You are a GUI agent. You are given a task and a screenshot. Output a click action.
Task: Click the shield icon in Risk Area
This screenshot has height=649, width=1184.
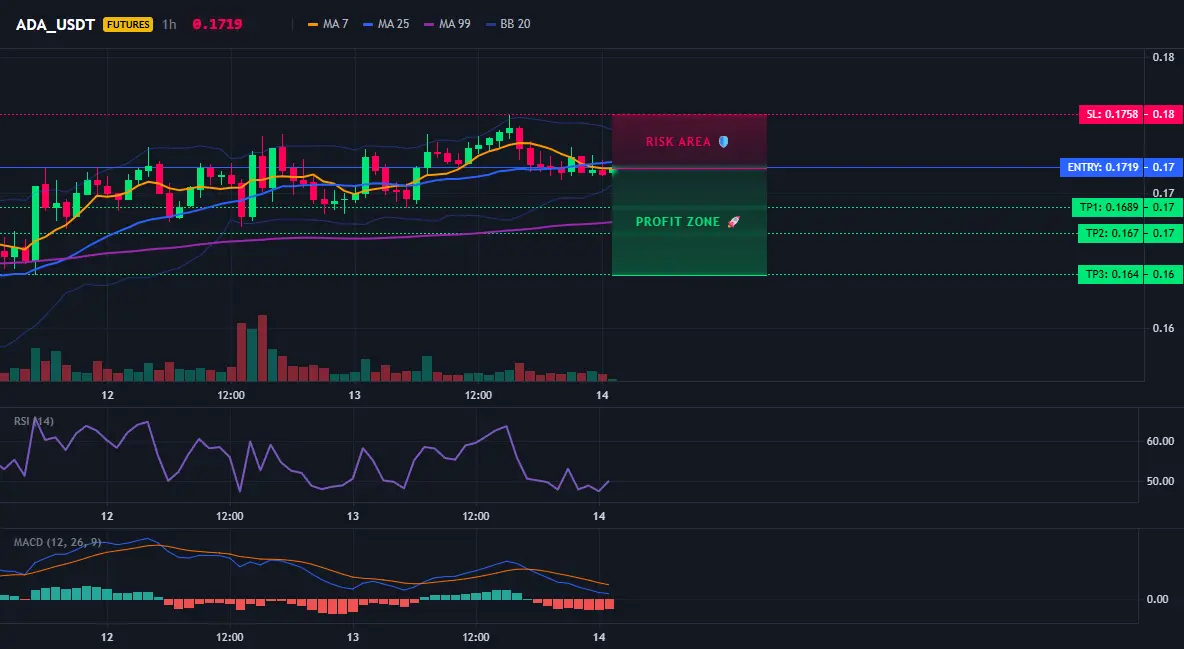click(723, 141)
